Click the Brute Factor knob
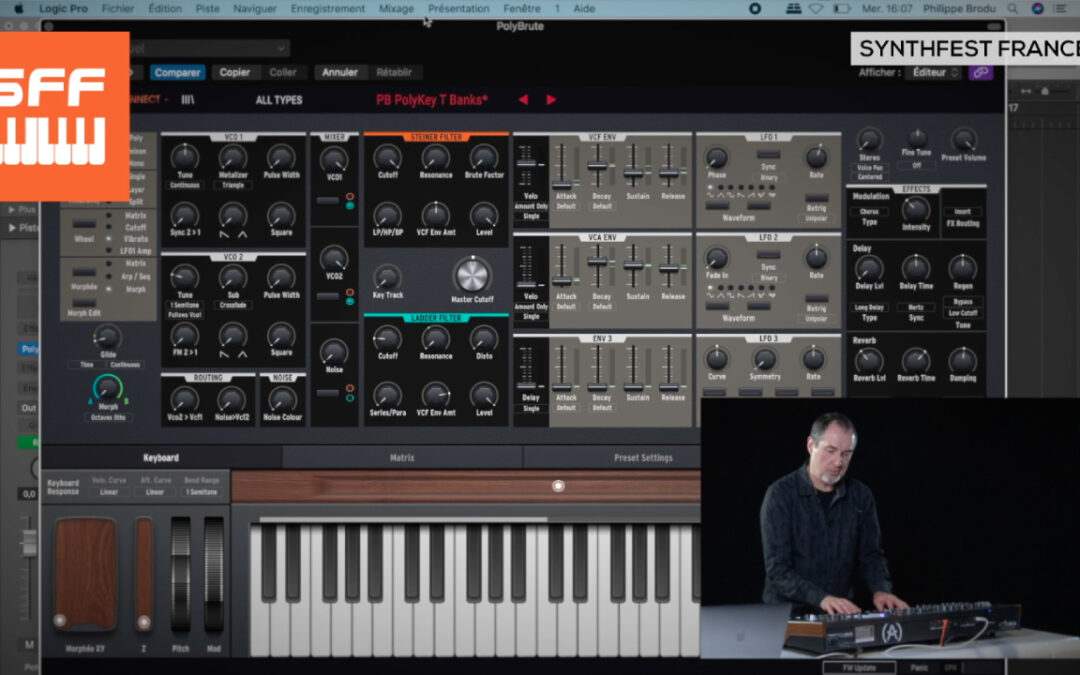 click(484, 158)
